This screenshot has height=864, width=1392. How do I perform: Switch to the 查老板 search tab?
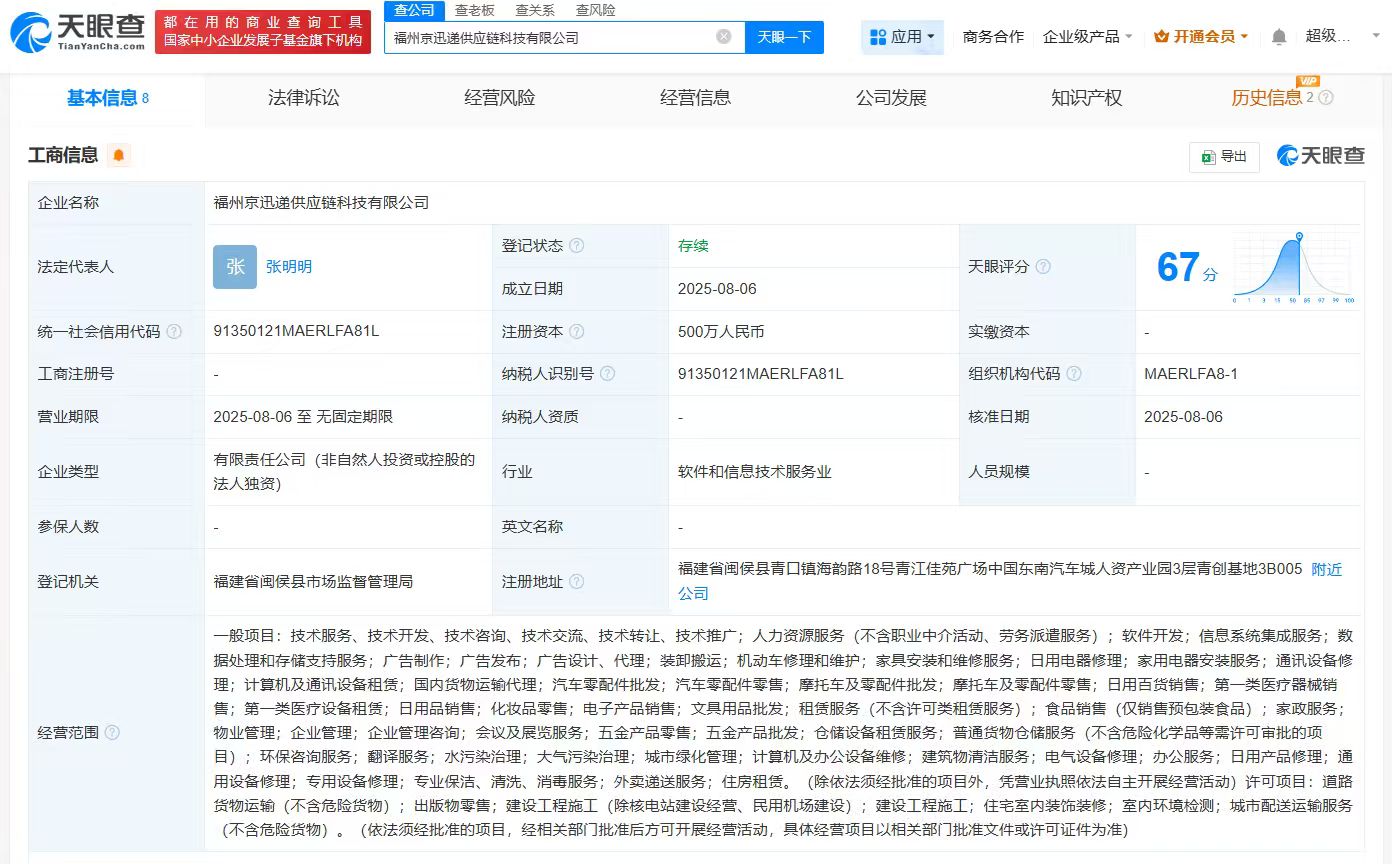474,10
